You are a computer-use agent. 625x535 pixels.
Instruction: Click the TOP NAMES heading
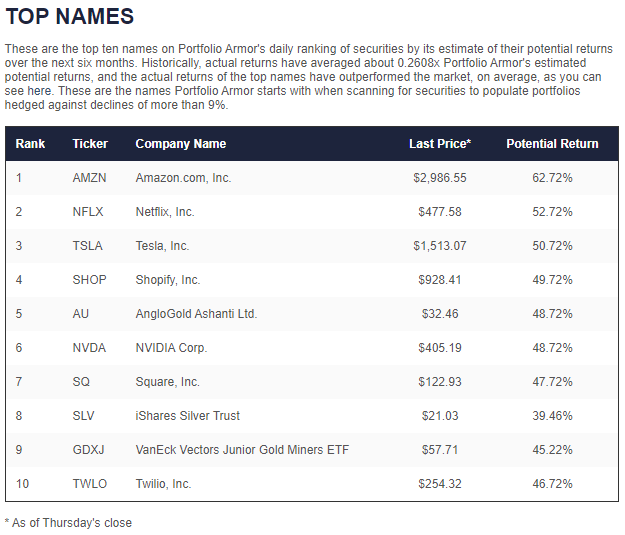pos(69,17)
